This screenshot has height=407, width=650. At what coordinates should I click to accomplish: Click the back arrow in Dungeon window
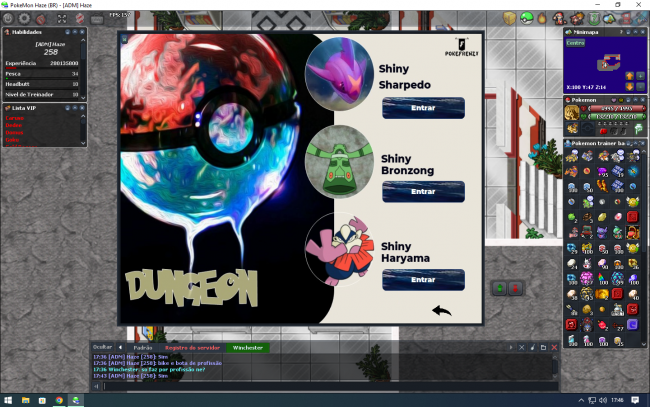(441, 310)
